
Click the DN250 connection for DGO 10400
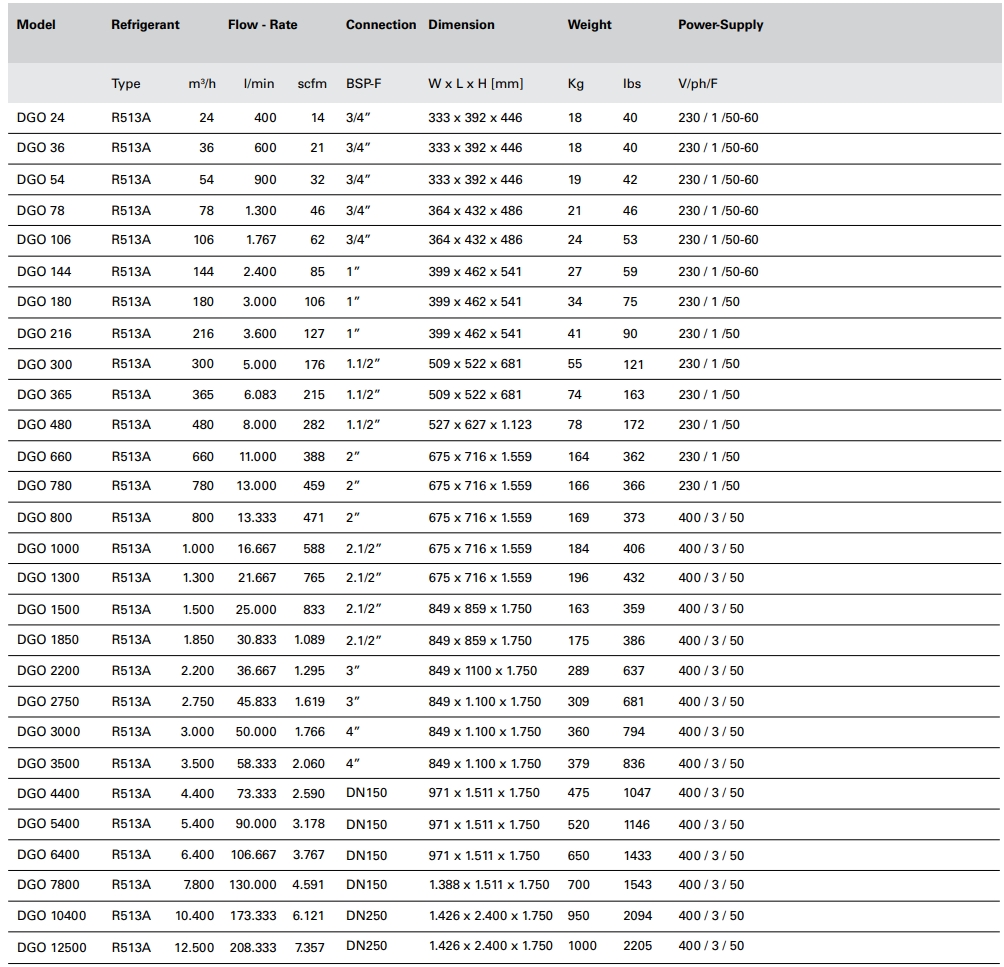click(366, 916)
